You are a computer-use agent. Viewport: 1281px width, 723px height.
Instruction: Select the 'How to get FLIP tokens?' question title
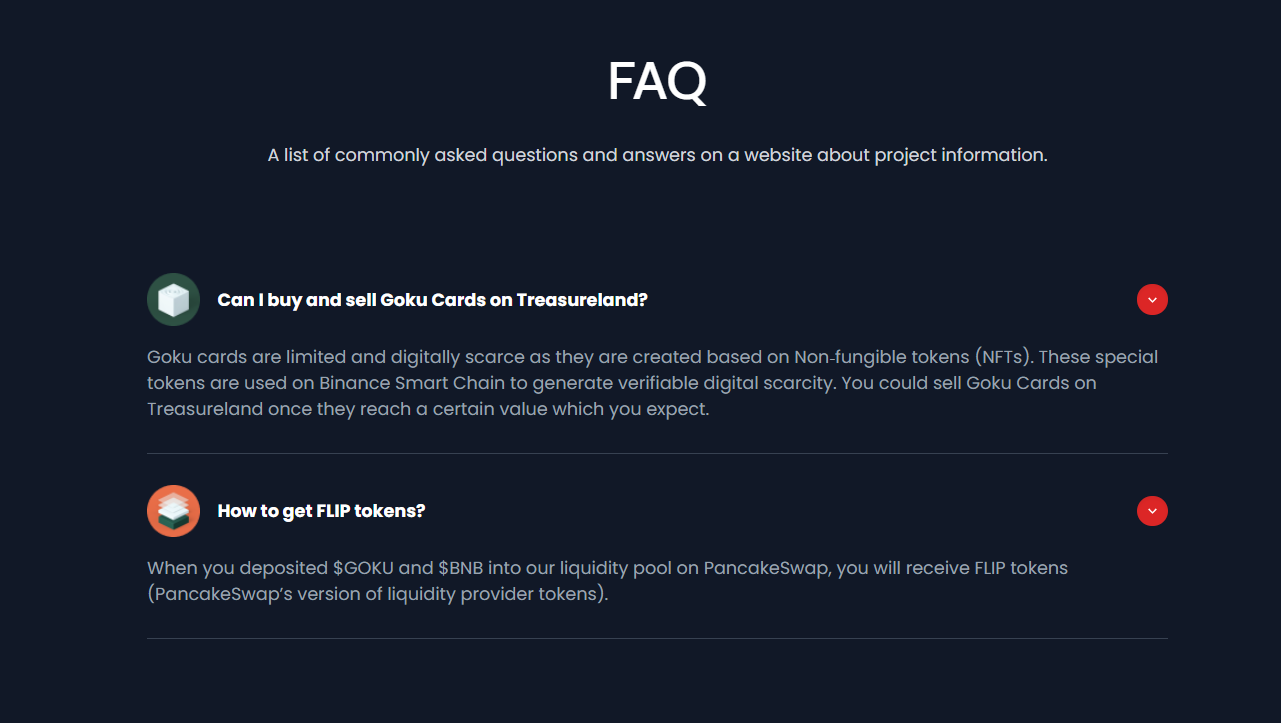321,511
